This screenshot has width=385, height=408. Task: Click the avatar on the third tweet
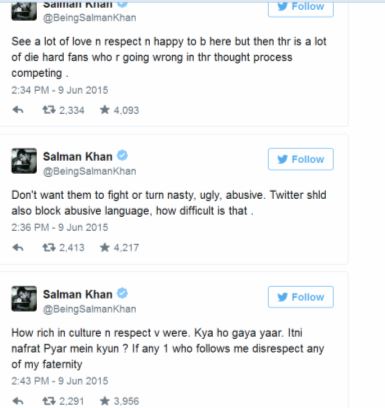(x=24, y=299)
